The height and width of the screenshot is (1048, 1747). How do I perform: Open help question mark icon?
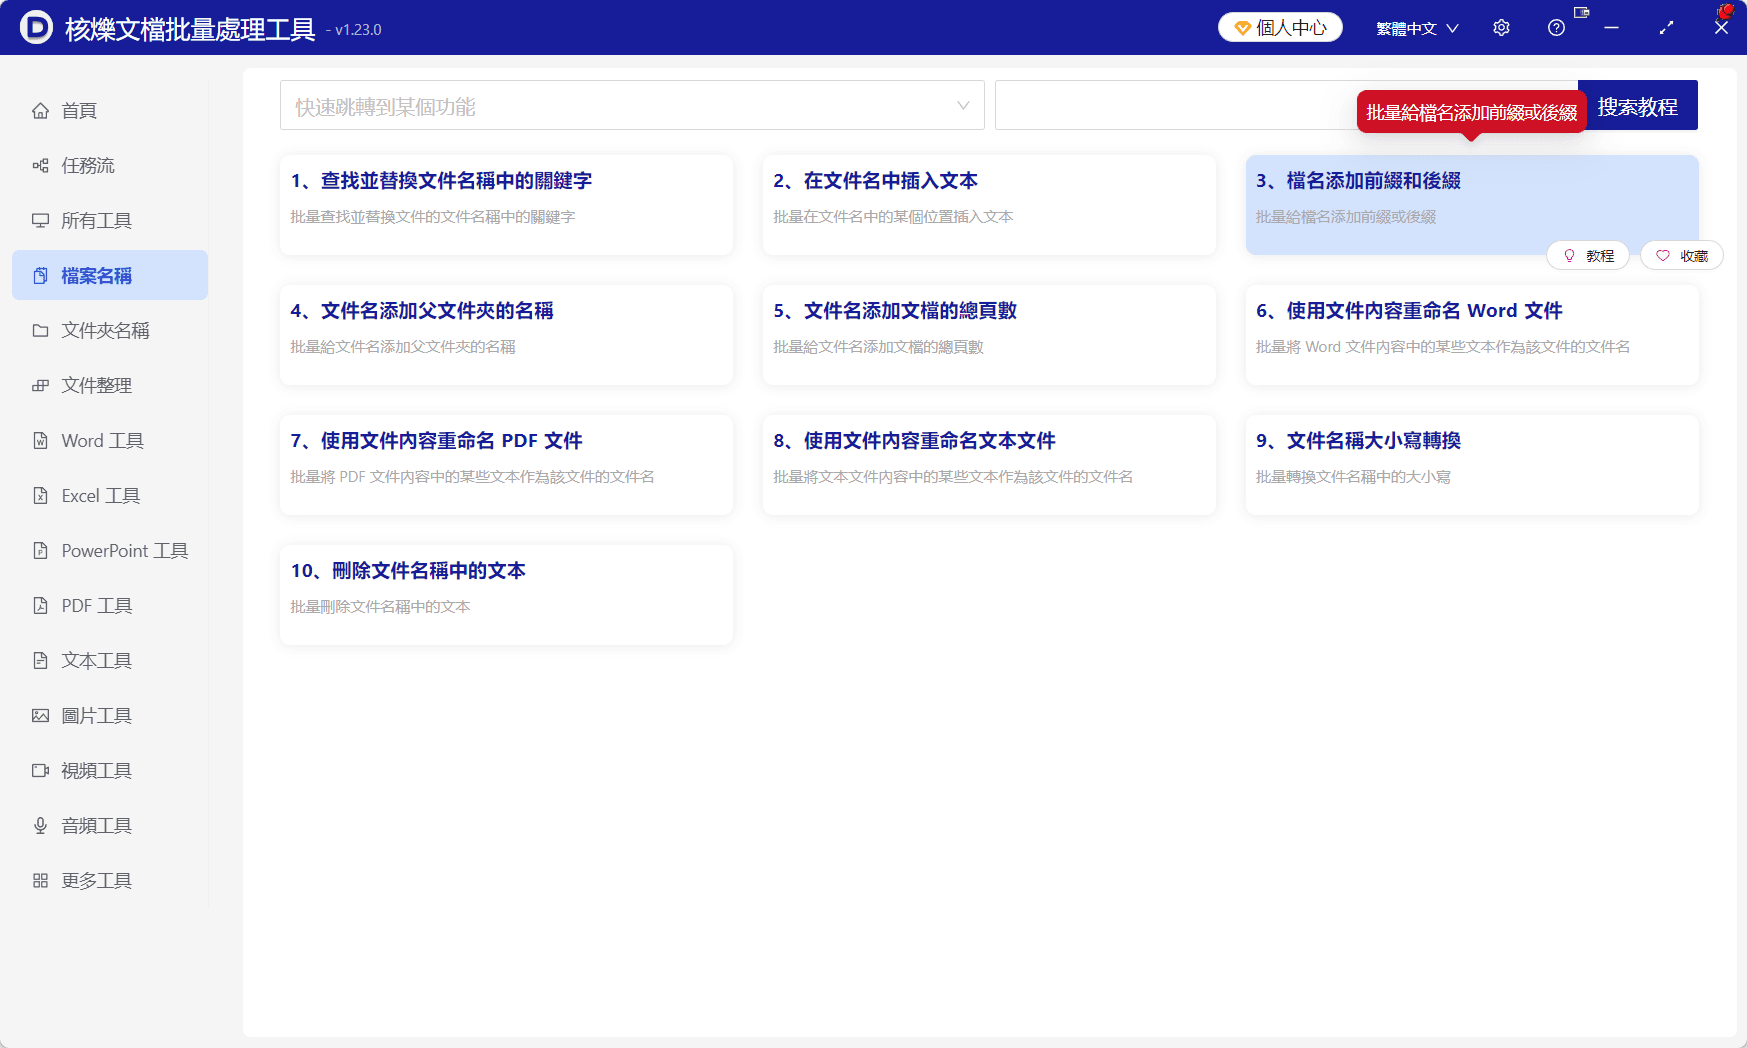click(1556, 28)
